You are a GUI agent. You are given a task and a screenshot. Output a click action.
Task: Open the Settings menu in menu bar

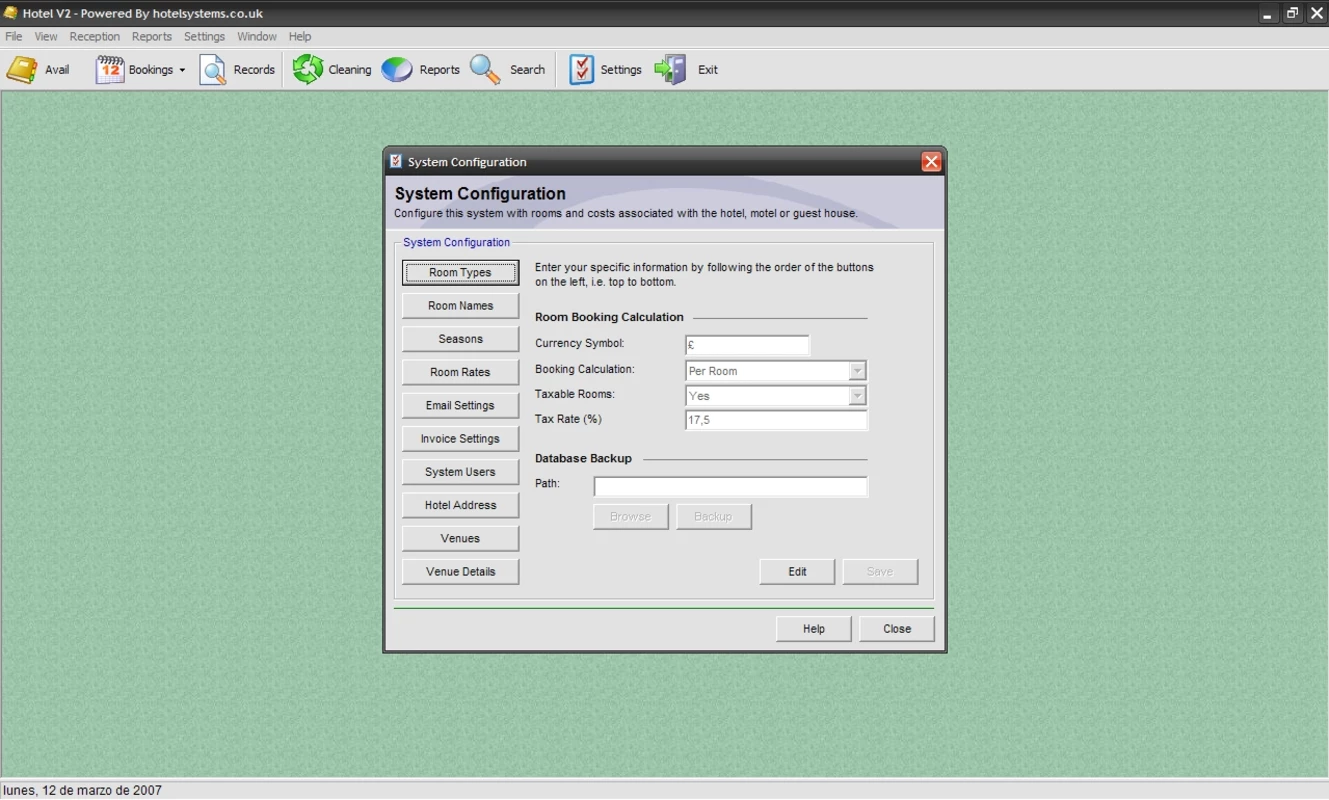[205, 37]
